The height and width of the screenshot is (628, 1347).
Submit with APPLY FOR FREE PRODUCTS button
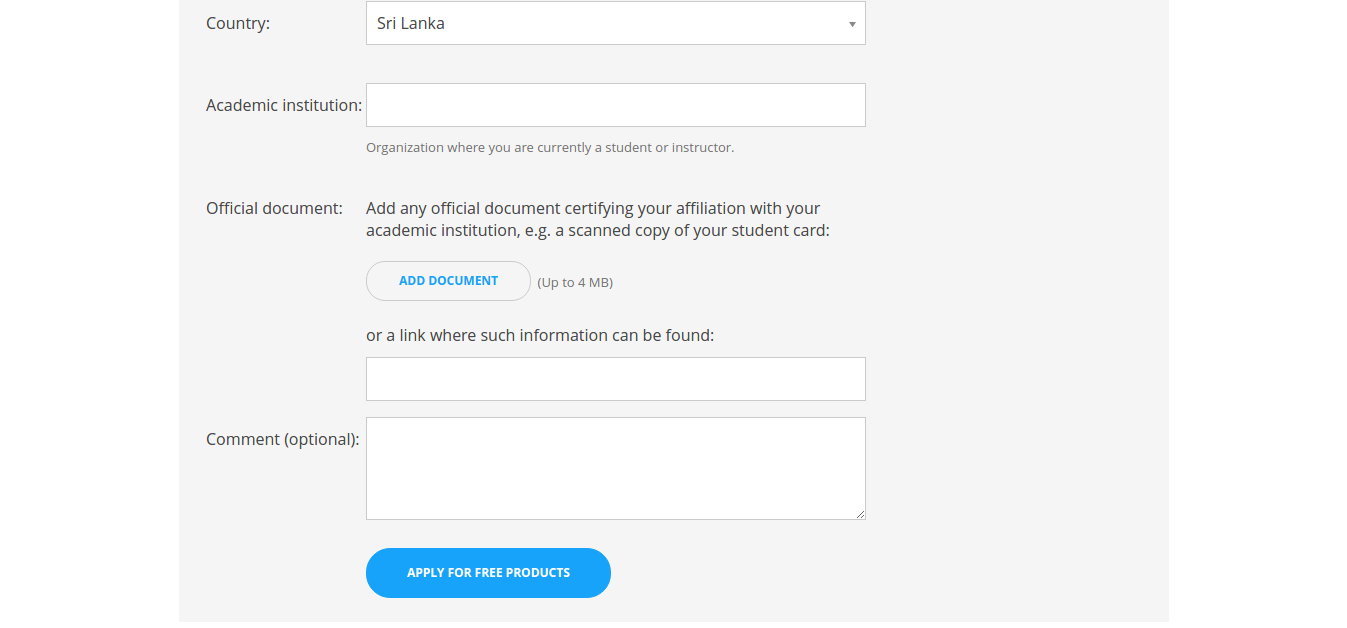point(488,573)
